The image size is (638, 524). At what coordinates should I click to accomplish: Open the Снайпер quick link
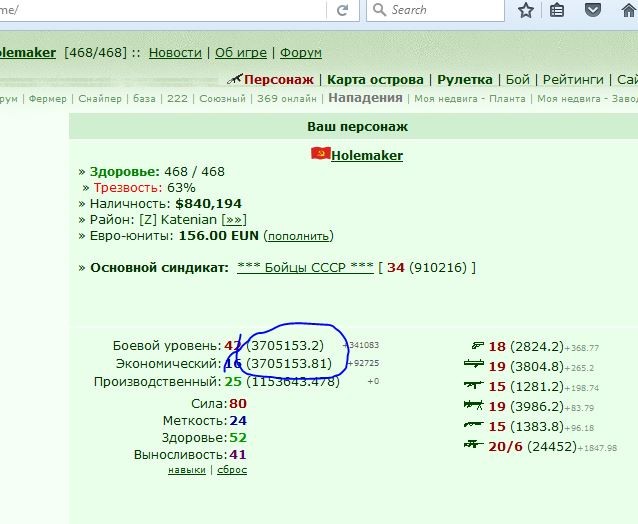100,99
